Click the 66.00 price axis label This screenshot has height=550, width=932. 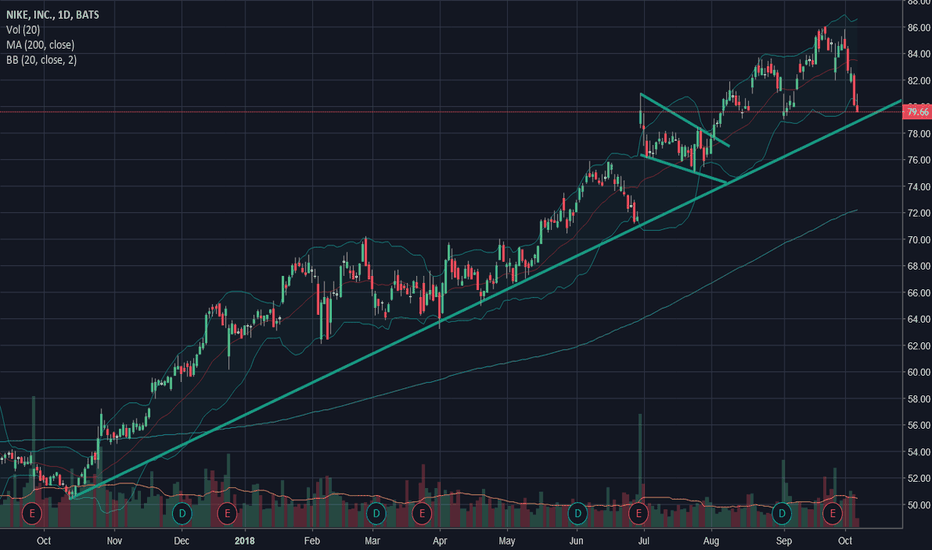918,293
